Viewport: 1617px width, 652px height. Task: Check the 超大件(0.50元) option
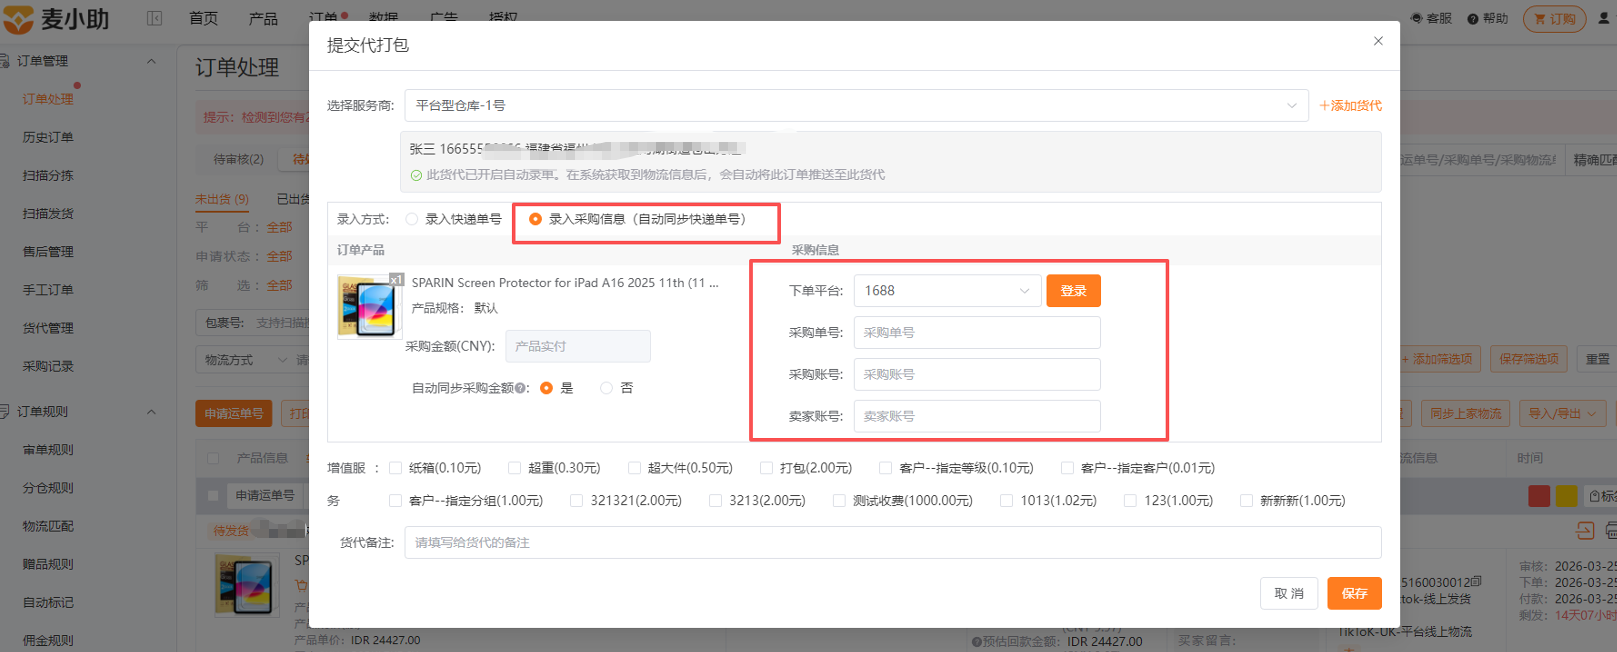pos(634,468)
